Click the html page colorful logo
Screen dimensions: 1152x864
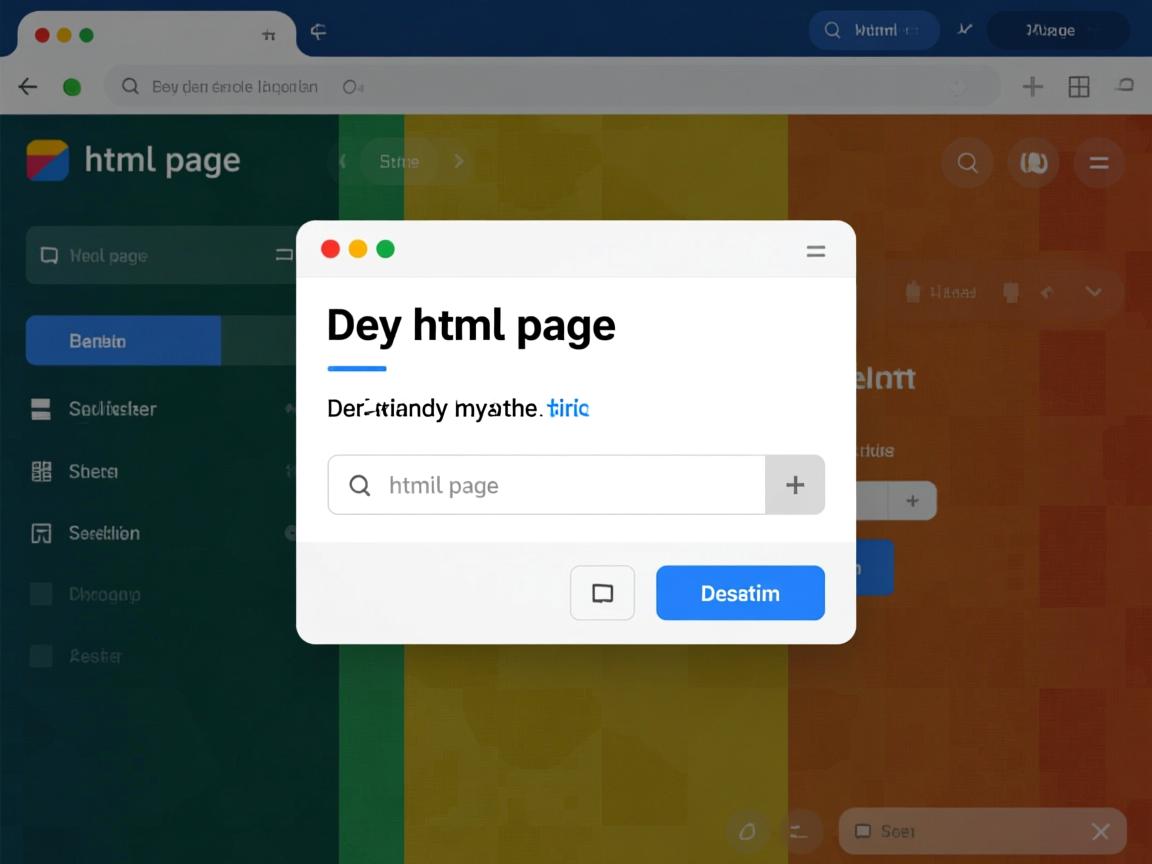[47, 160]
